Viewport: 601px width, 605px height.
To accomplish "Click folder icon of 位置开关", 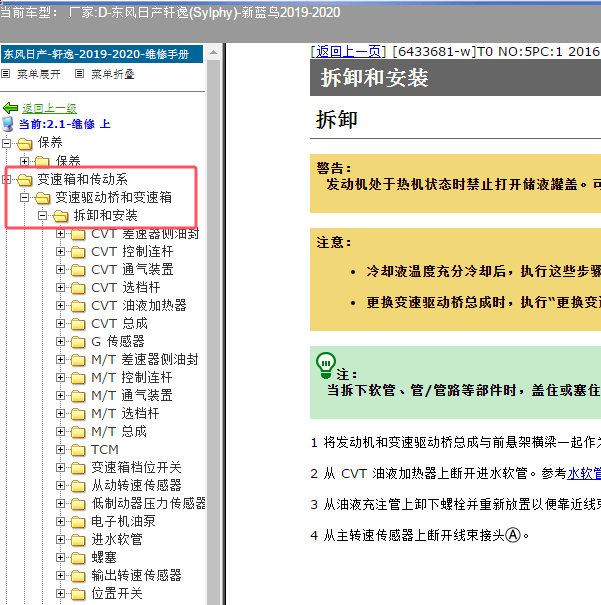I will click(x=78, y=594).
